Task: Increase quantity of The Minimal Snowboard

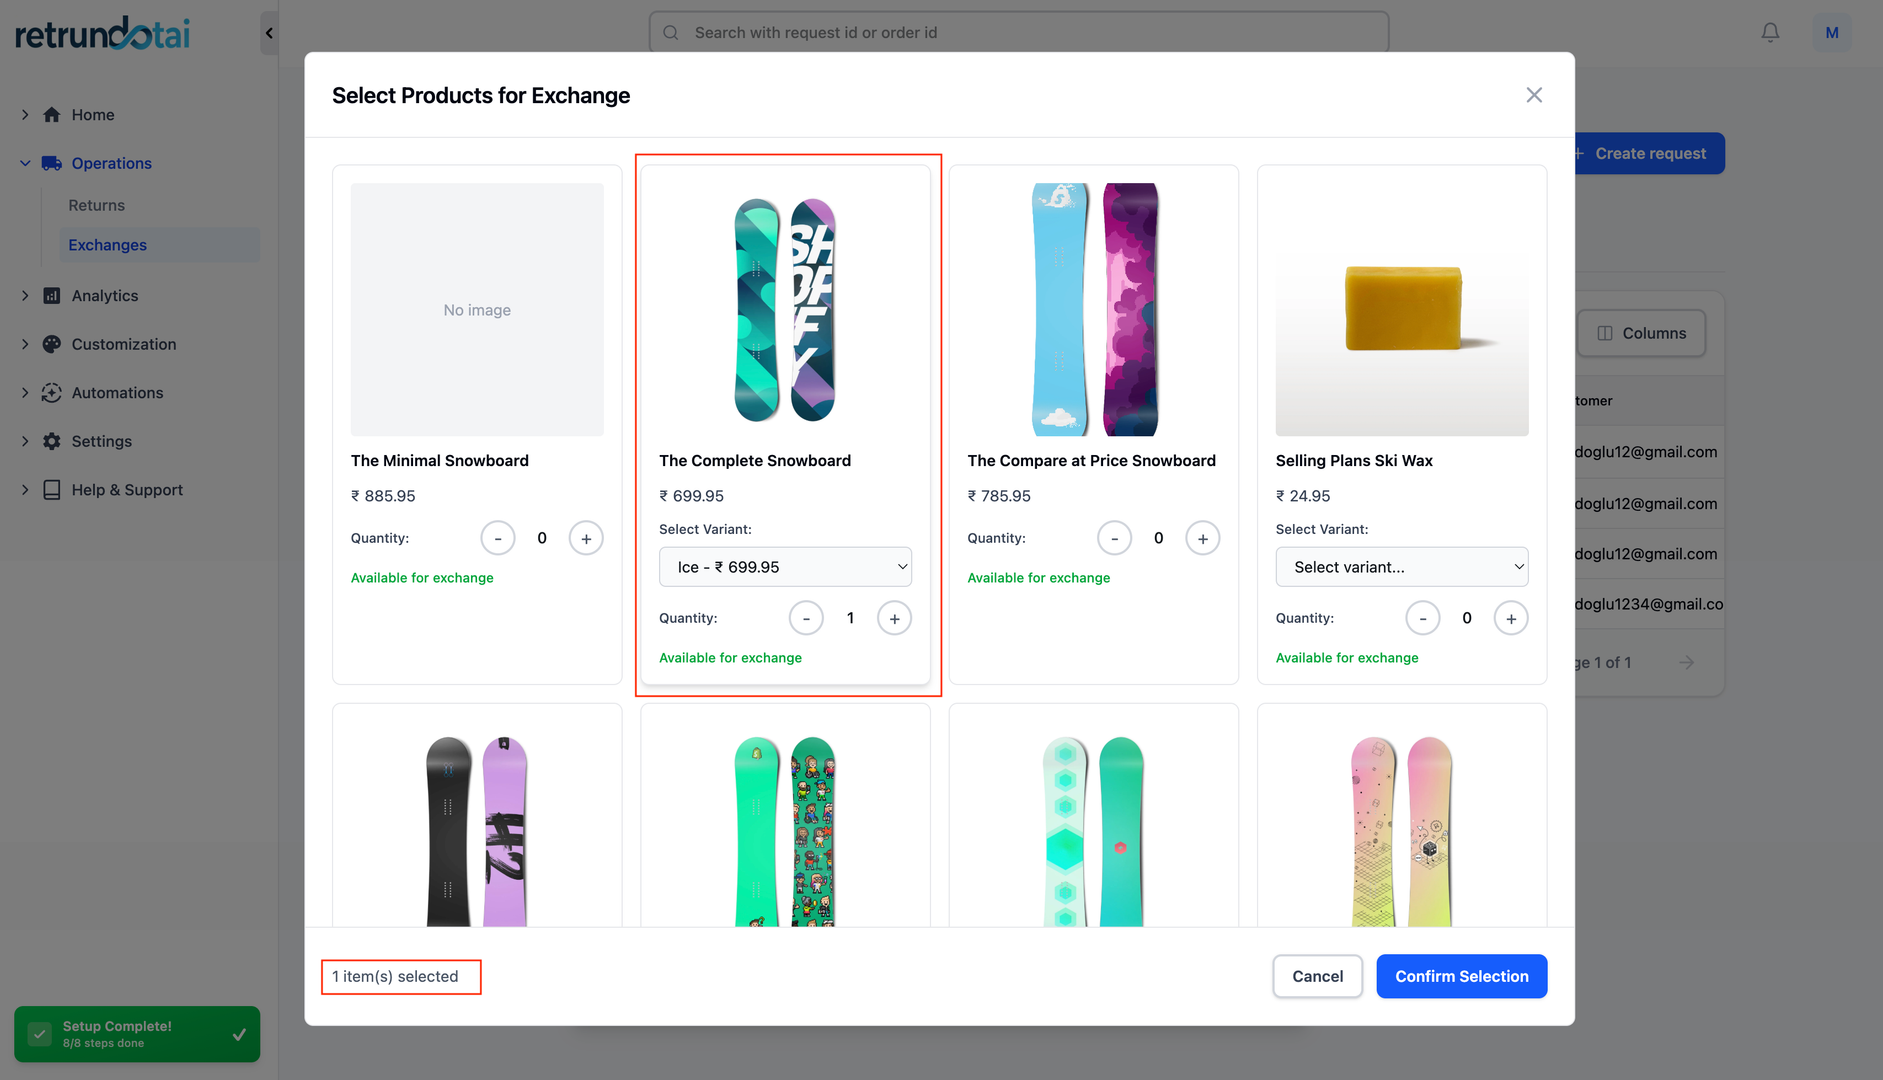Action: pyautogui.click(x=586, y=538)
